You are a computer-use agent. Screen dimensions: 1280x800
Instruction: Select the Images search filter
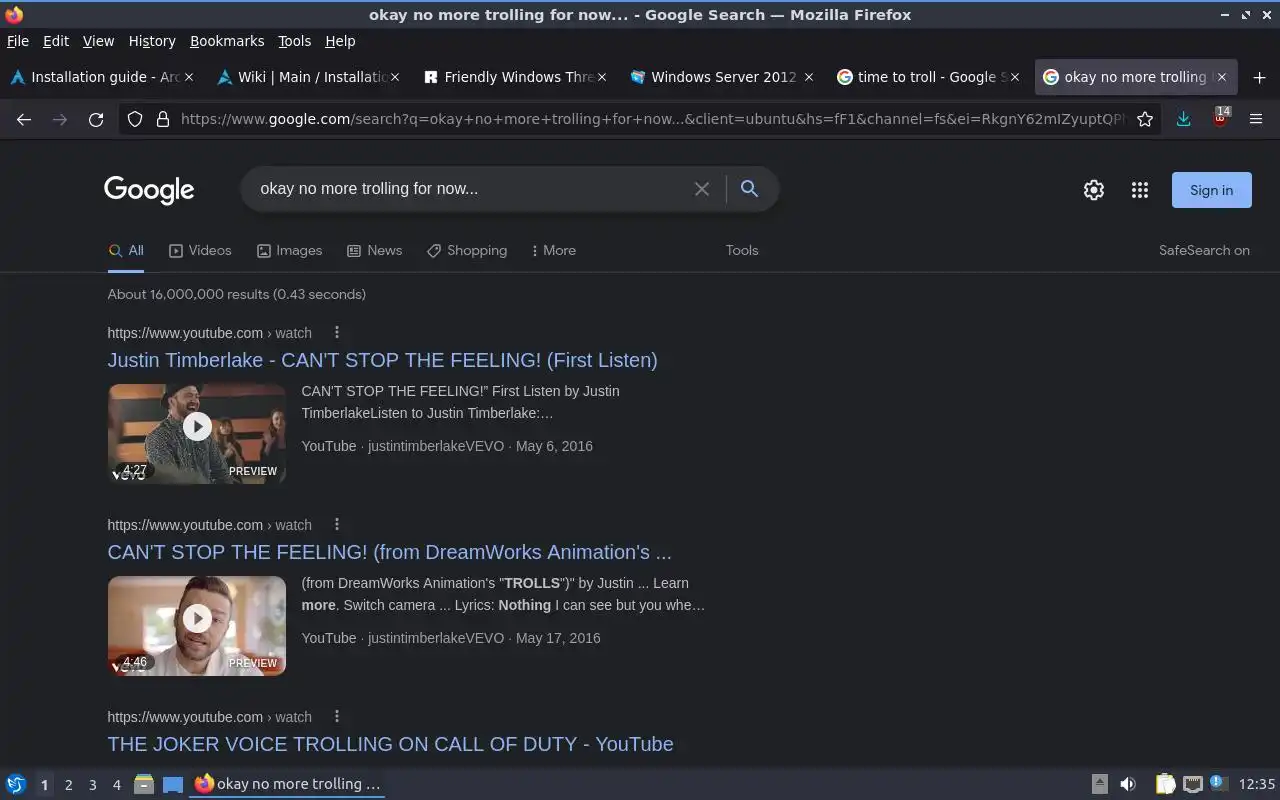pos(289,250)
